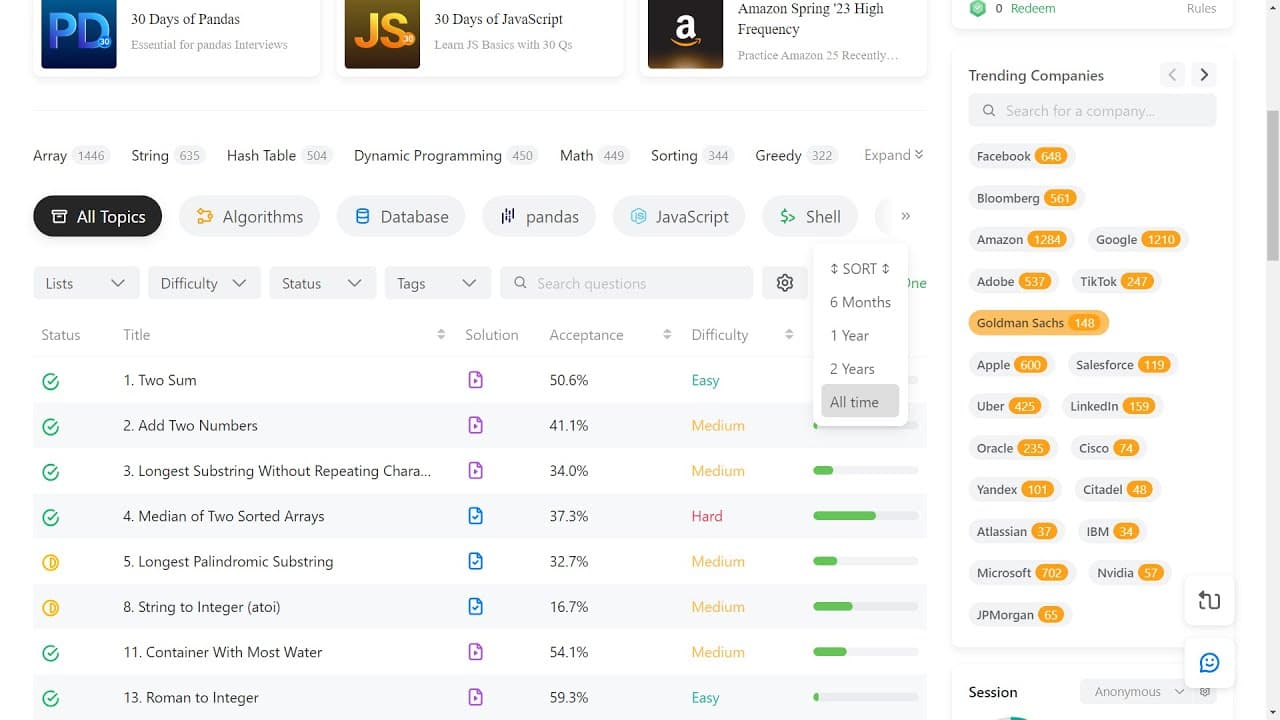The height and width of the screenshot is (720, 1280).
Task: Open the settings gear next to search
Action: click(785, 283)
